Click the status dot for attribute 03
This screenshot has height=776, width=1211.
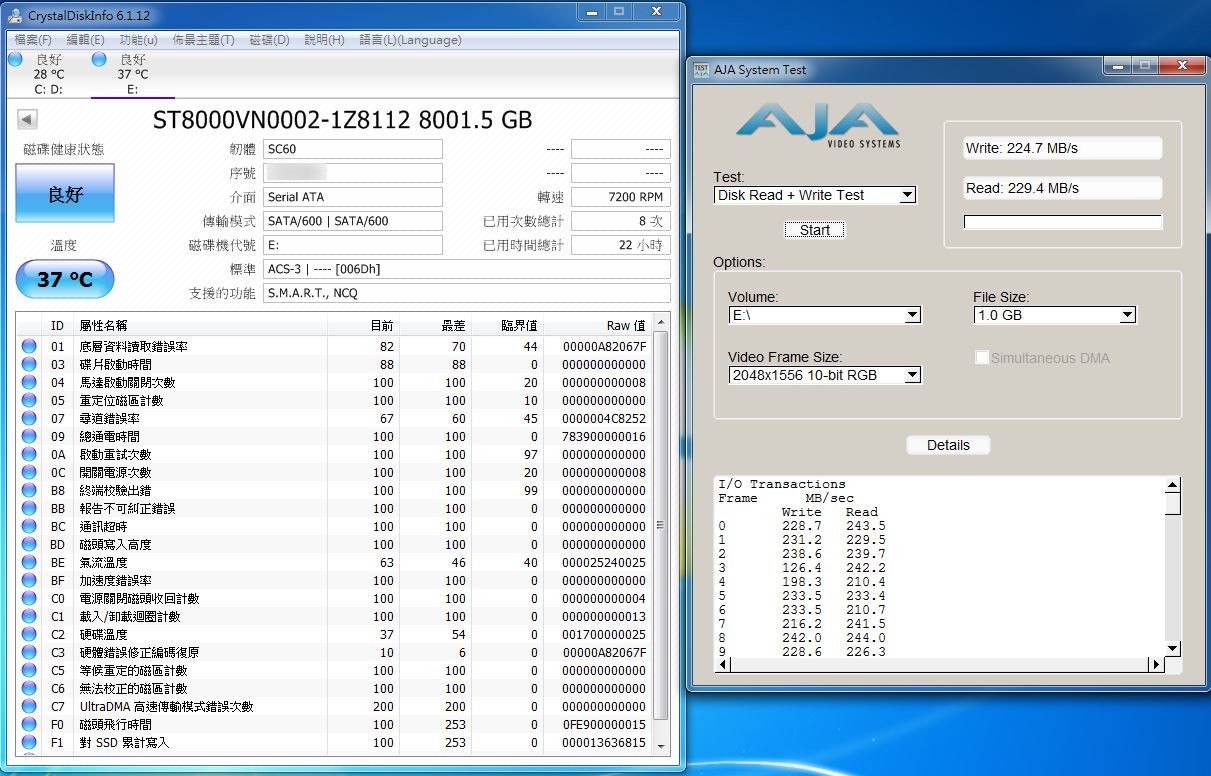(x=29, y=364)
